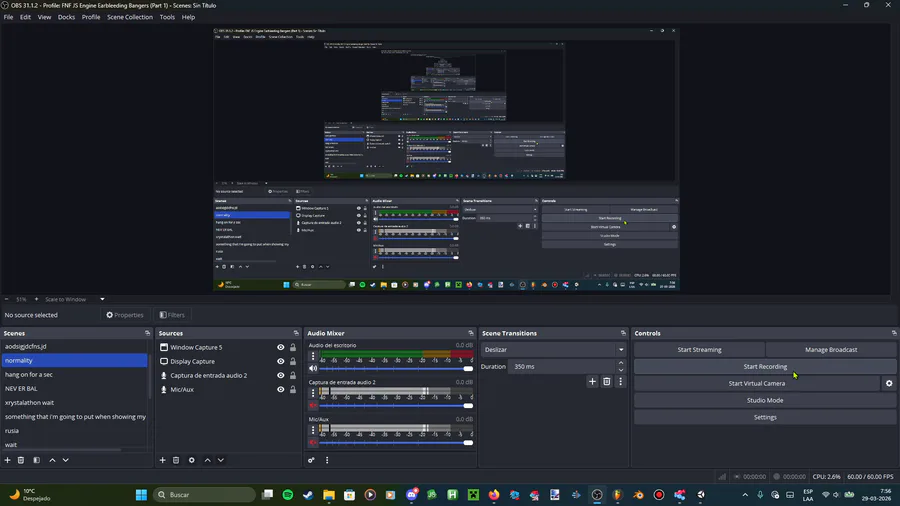
Task: Unmute Captura de entrada audio 2 in mixer
Action: (313, 405)
